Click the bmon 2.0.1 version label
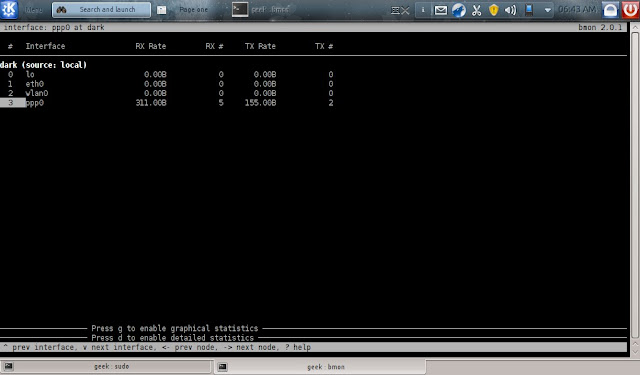 pyautogui.click(x=600, y=27)
